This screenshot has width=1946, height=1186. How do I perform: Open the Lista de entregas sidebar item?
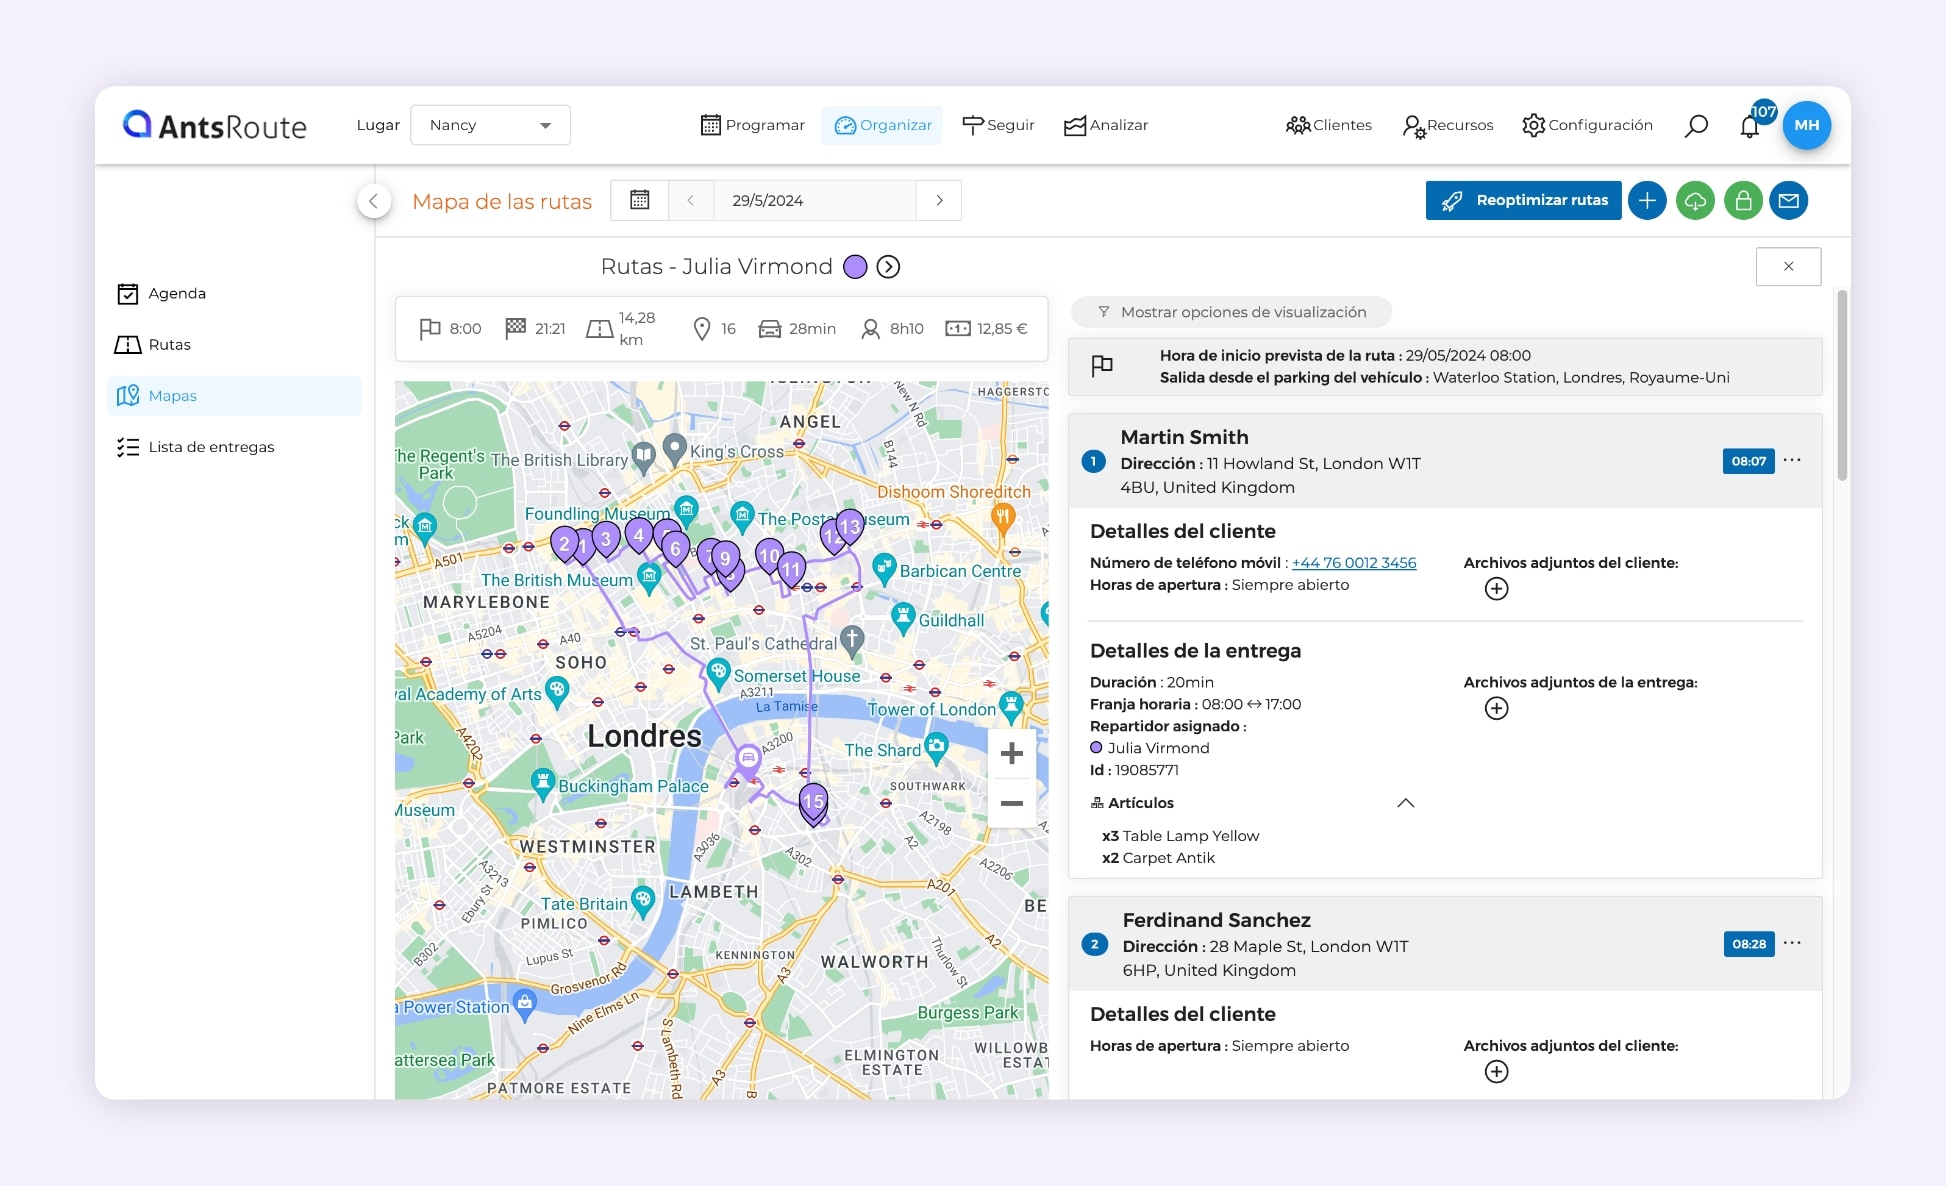point(211,447)
